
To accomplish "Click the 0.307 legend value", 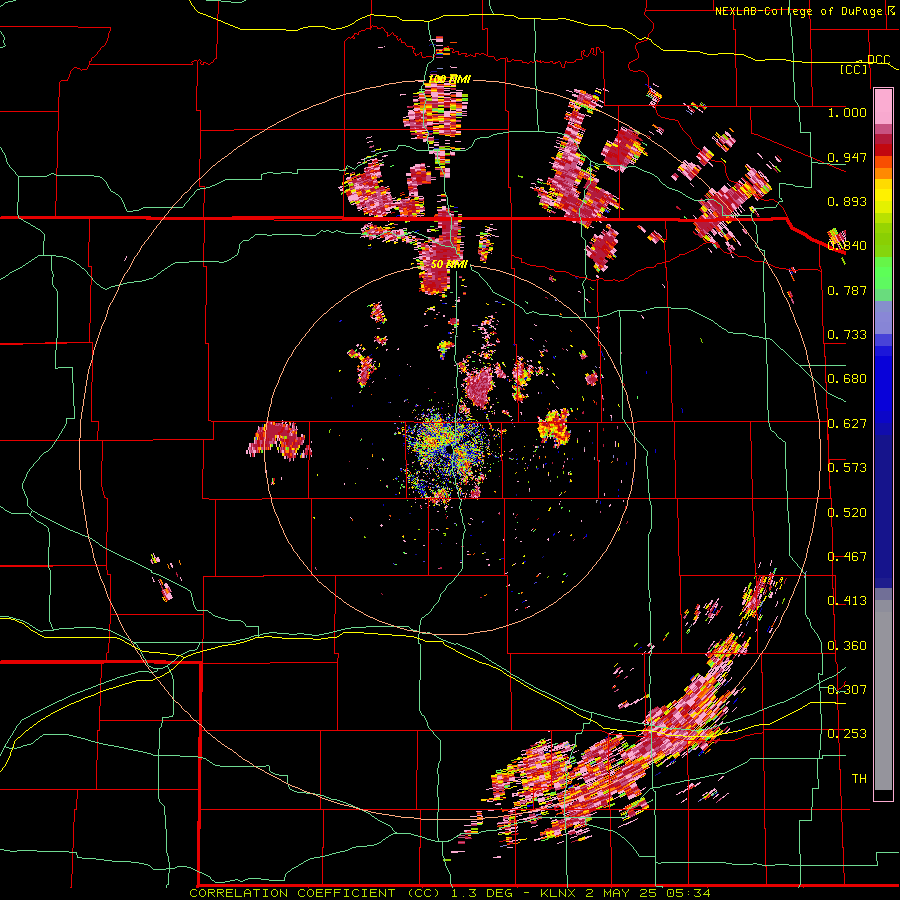I will click(847, 690).
